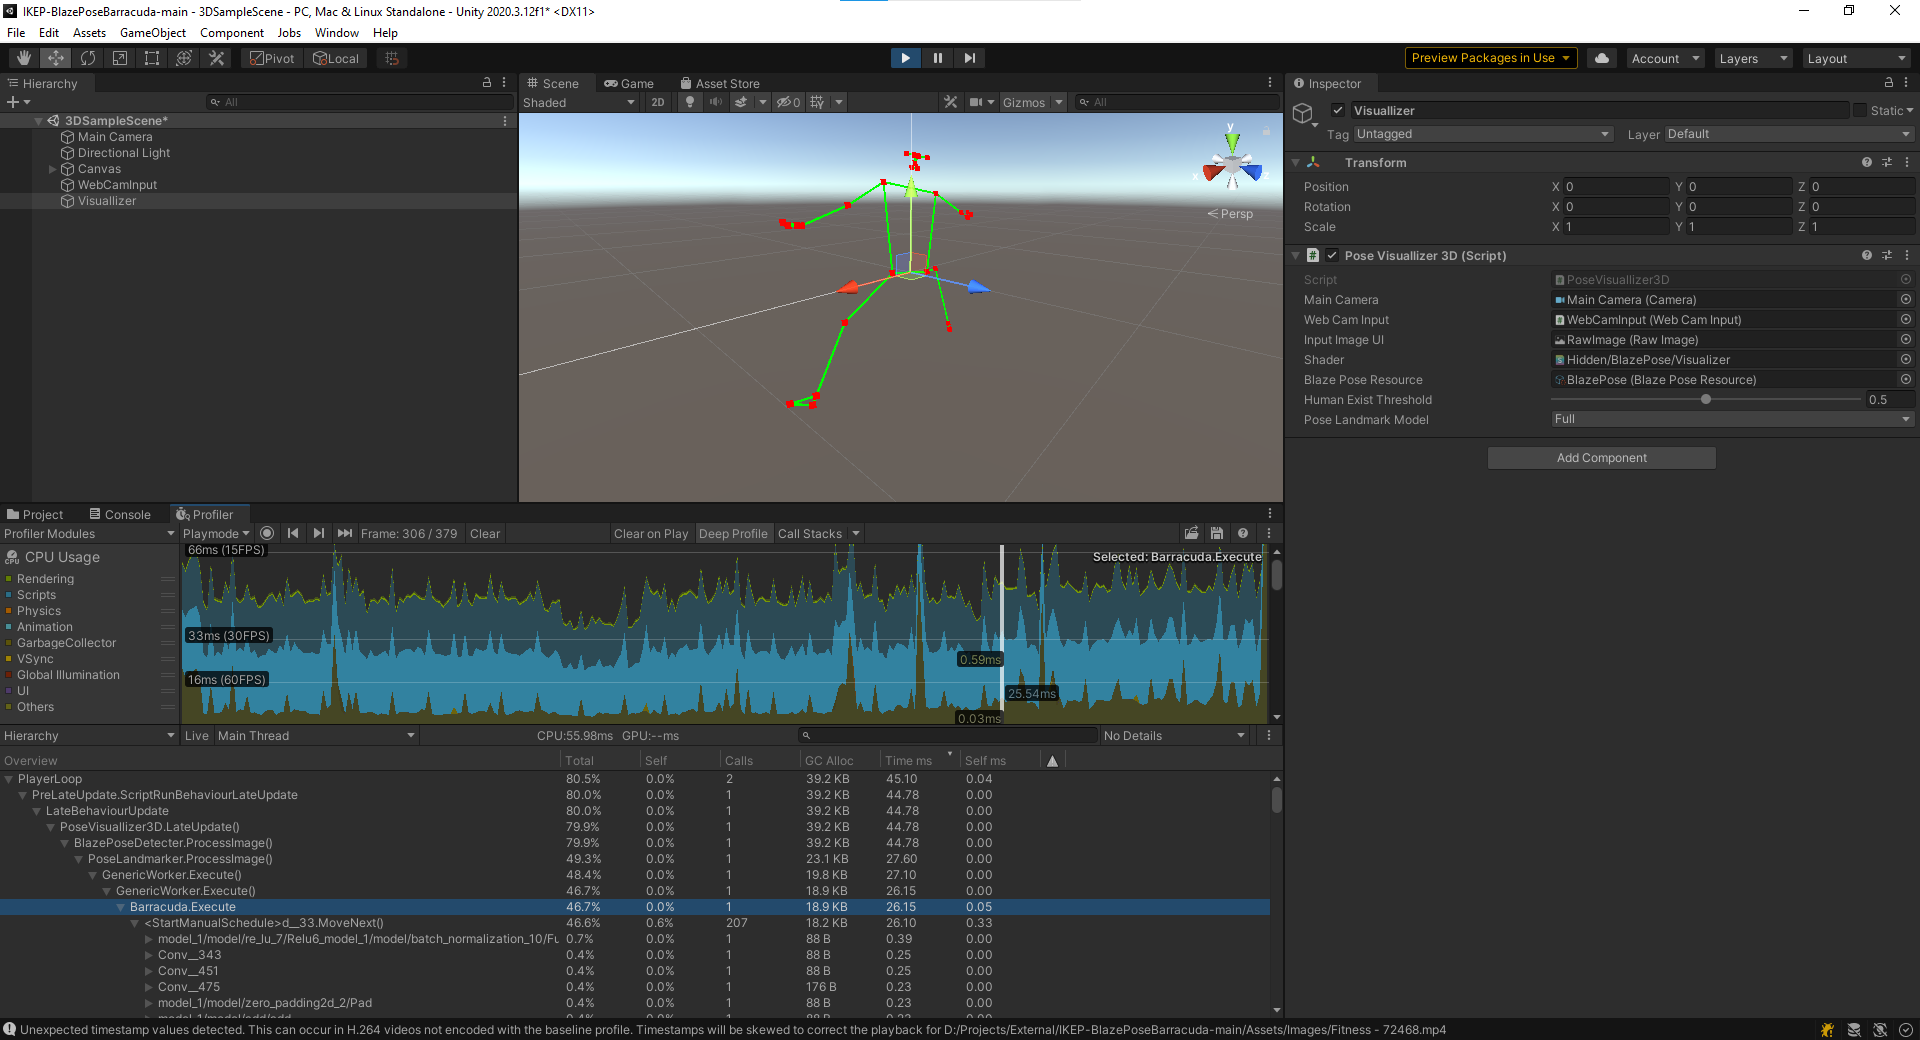Open the Pose Landmark Model dropdown

1730,419
